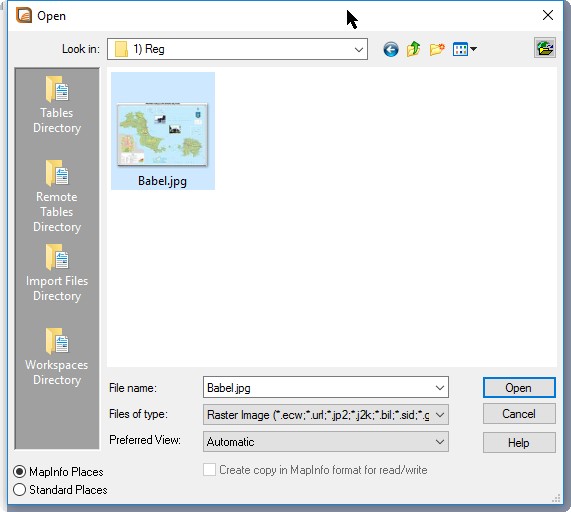Screen dimensions: 571x512
Task: Go to Remote Tables Directory
Action: point(57,196)
